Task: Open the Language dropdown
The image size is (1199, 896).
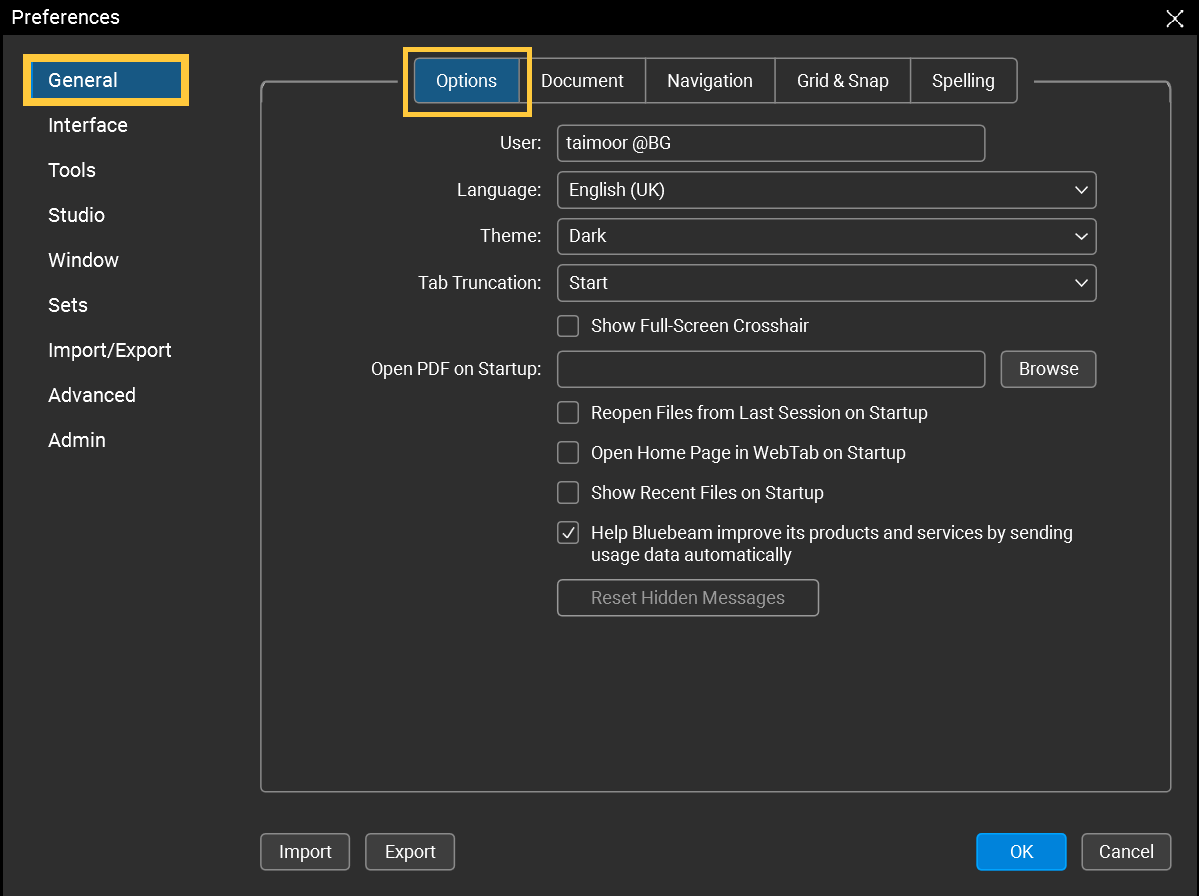Action: click(1080, 190)
